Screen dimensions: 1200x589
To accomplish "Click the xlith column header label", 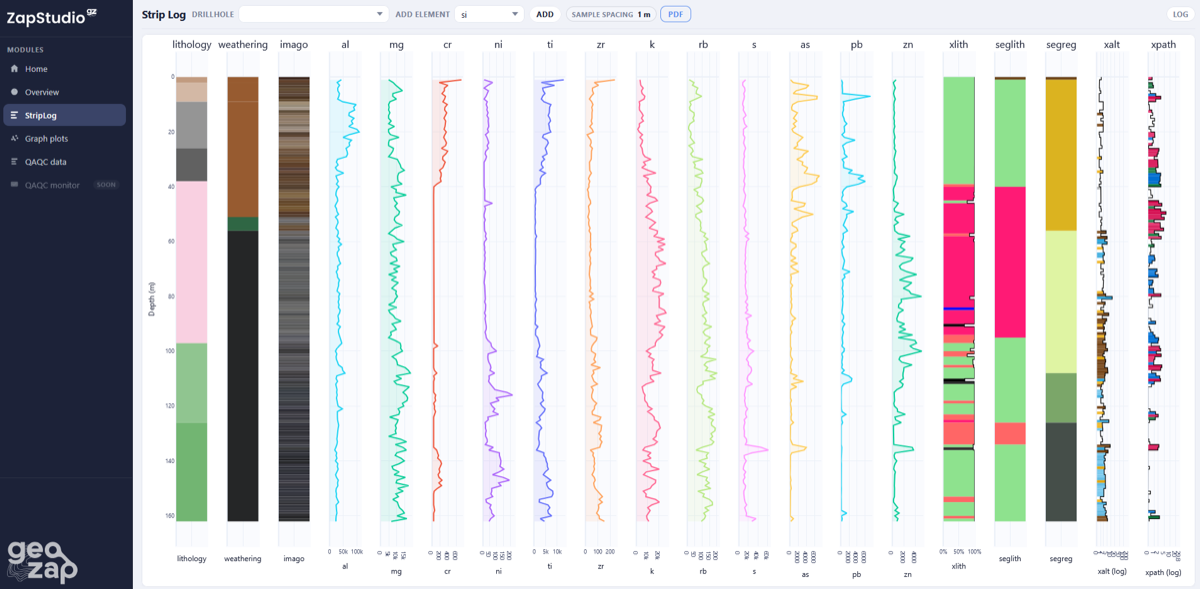I will point(958,44).
